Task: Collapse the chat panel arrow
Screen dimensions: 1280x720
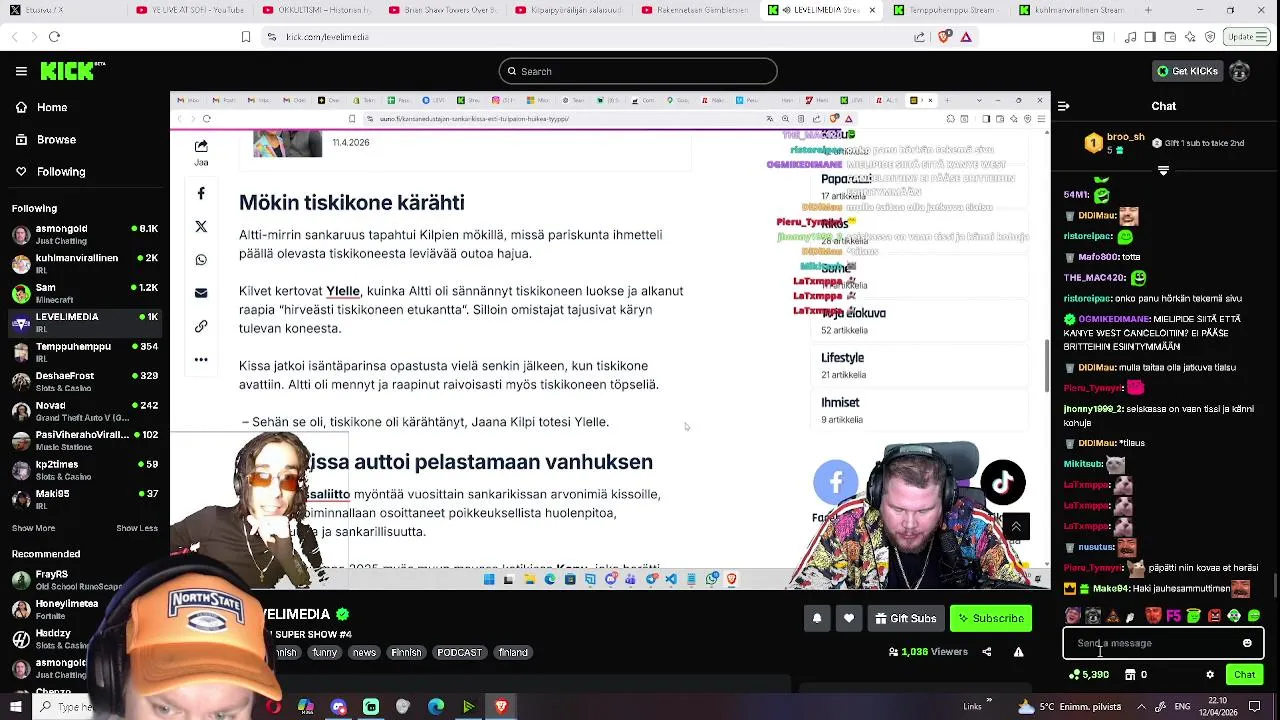Action: click(x=1063, y=106)
